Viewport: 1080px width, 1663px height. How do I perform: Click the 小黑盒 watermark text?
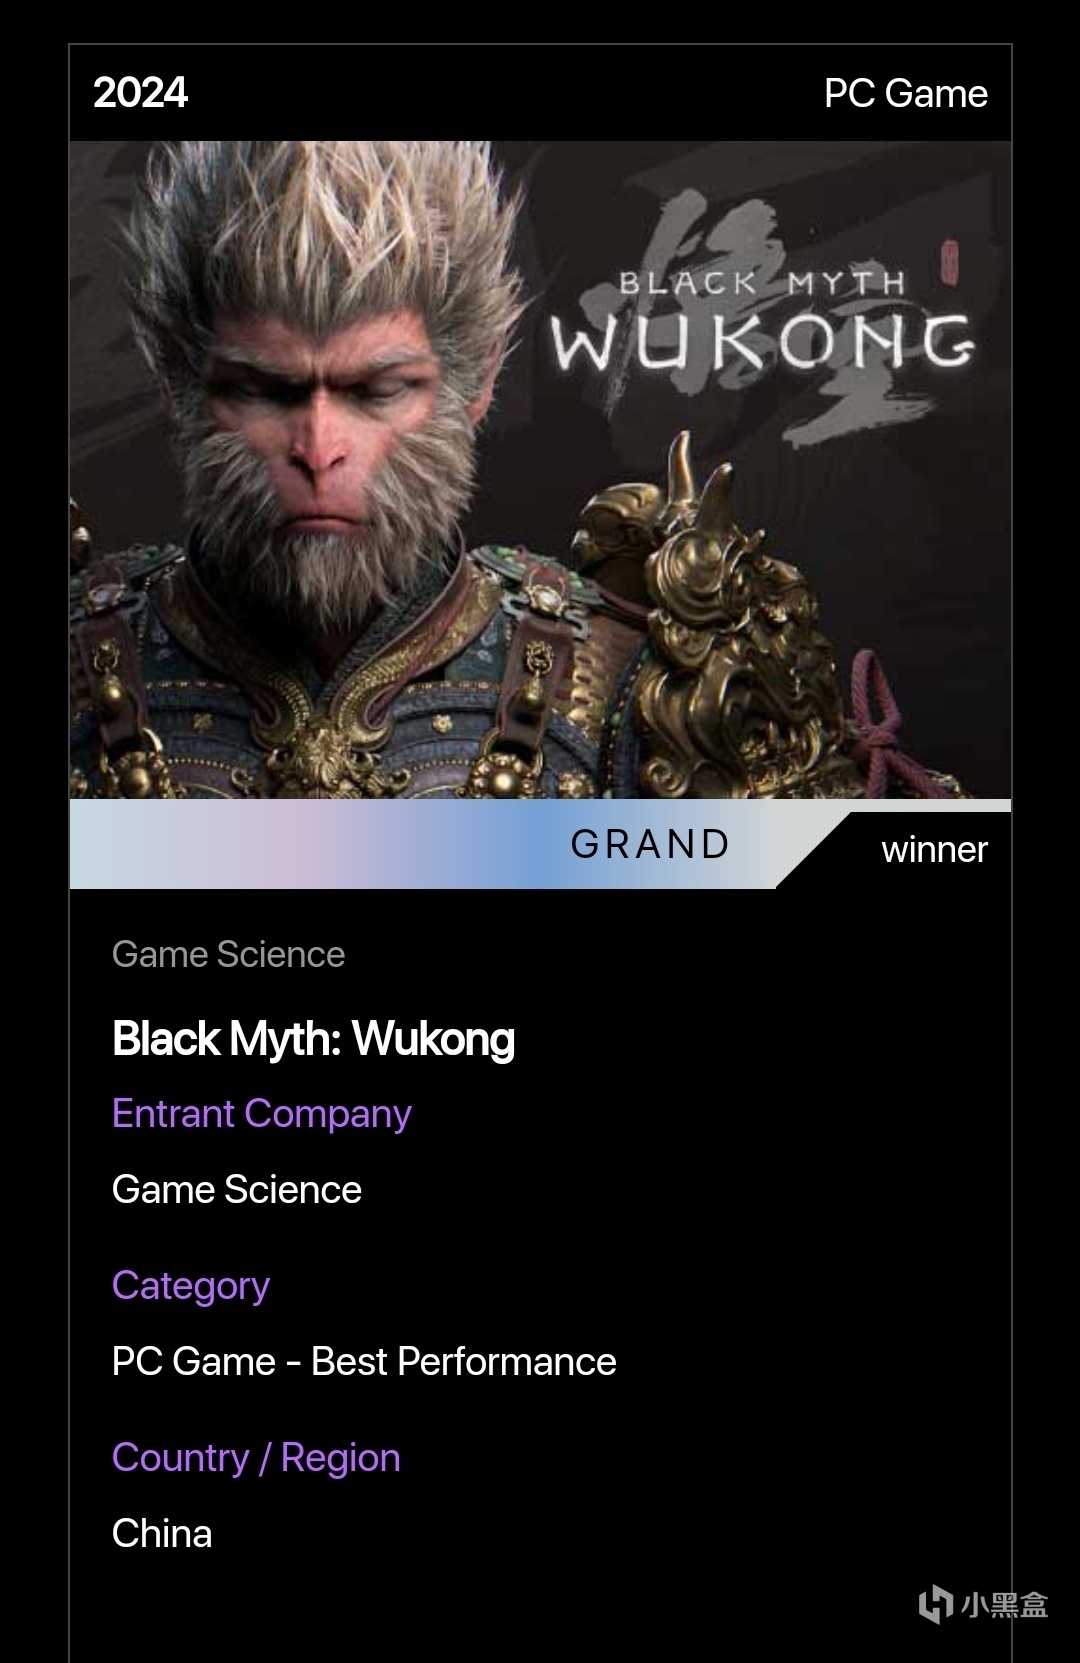tap(1004, 1605)
